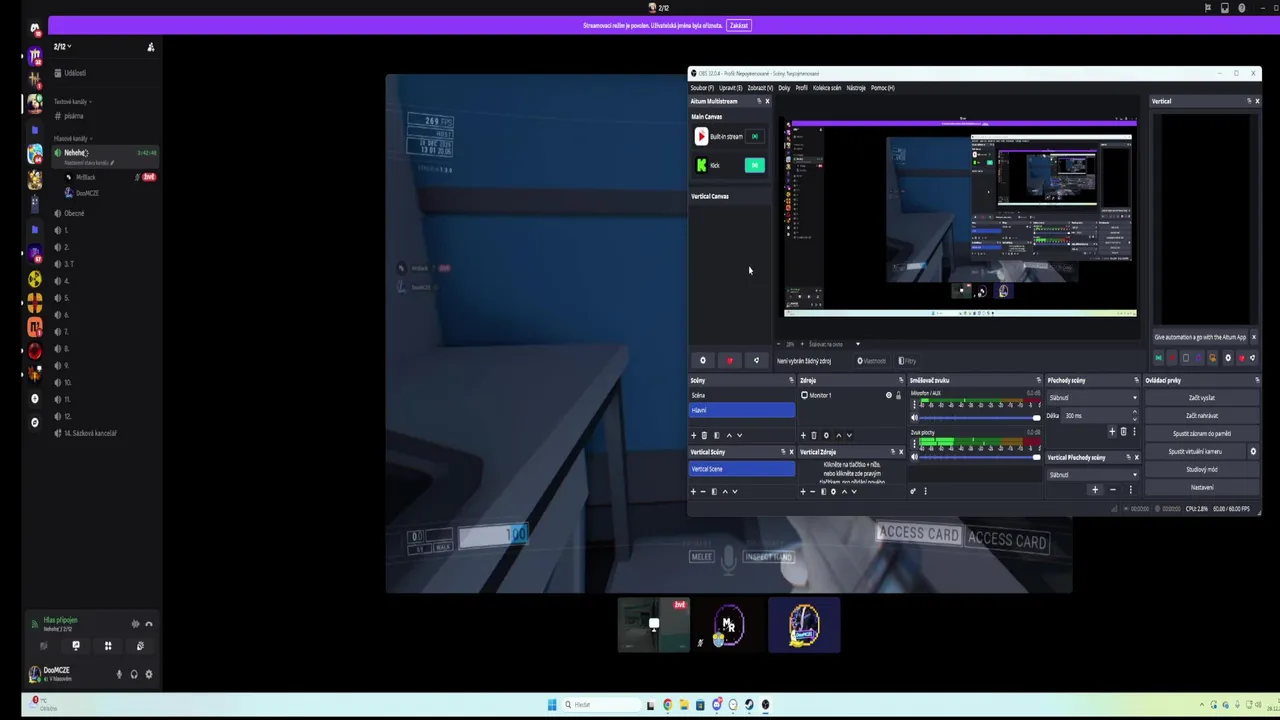Remove vertical scene with minus icon
This screenshot has width=1280, height=720.
pos(703,491)
